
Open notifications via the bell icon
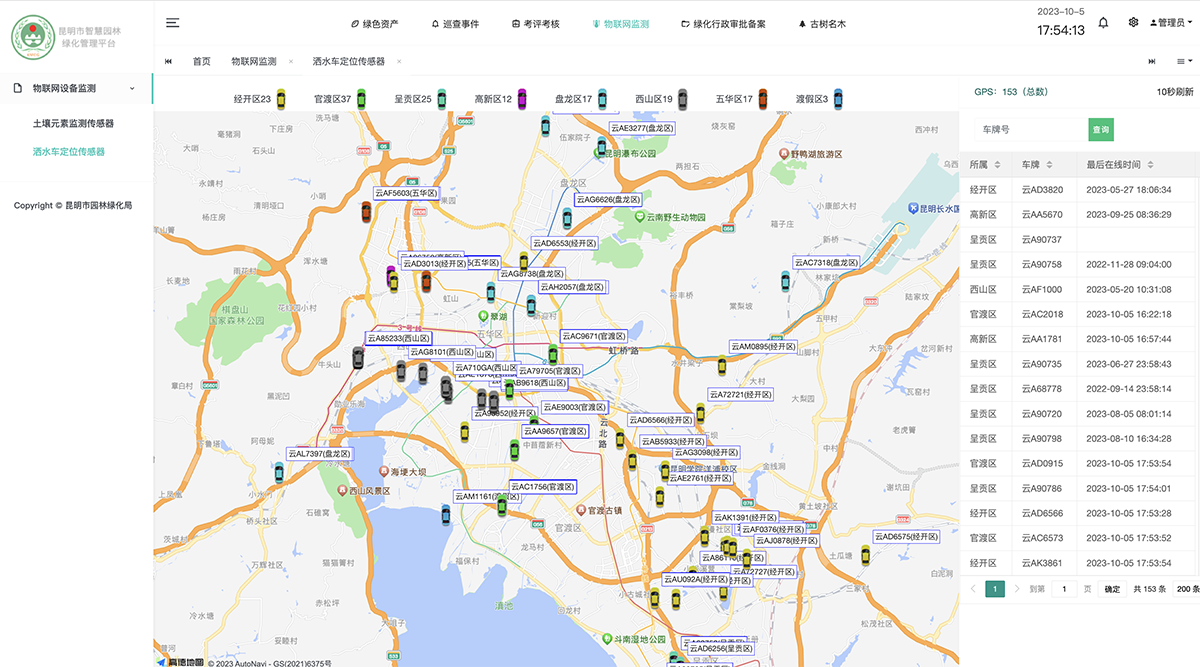[1103, 23]
